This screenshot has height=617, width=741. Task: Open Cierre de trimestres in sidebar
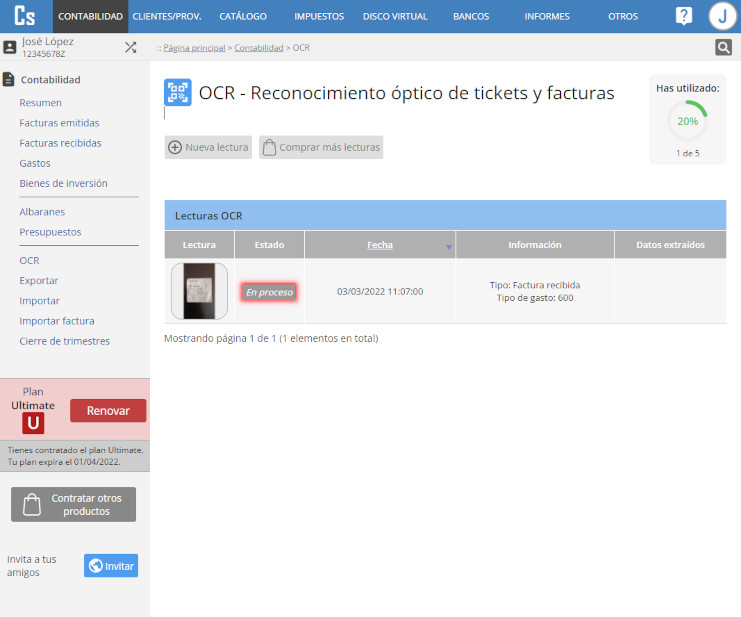(65, 341)
